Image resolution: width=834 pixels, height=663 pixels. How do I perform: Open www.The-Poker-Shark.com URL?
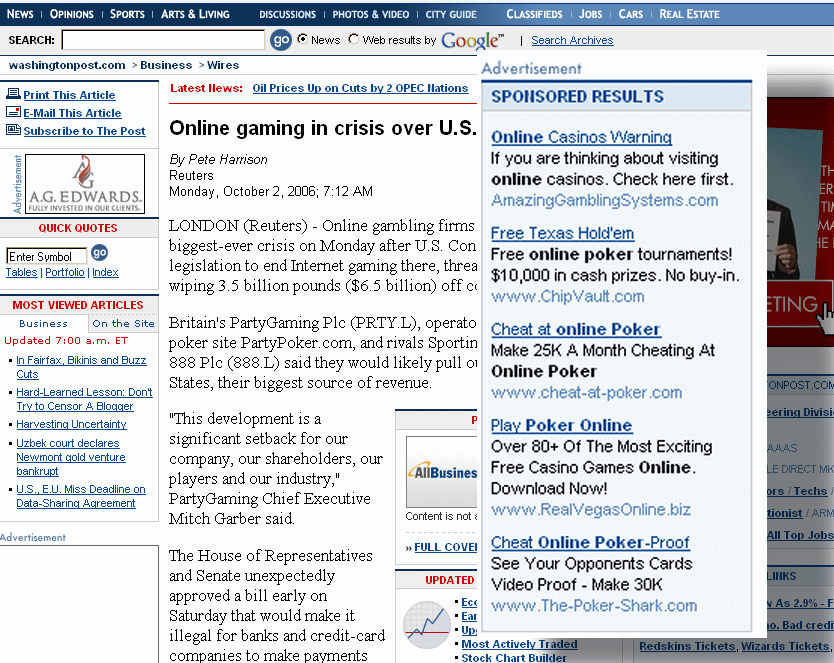pos(594,606)
